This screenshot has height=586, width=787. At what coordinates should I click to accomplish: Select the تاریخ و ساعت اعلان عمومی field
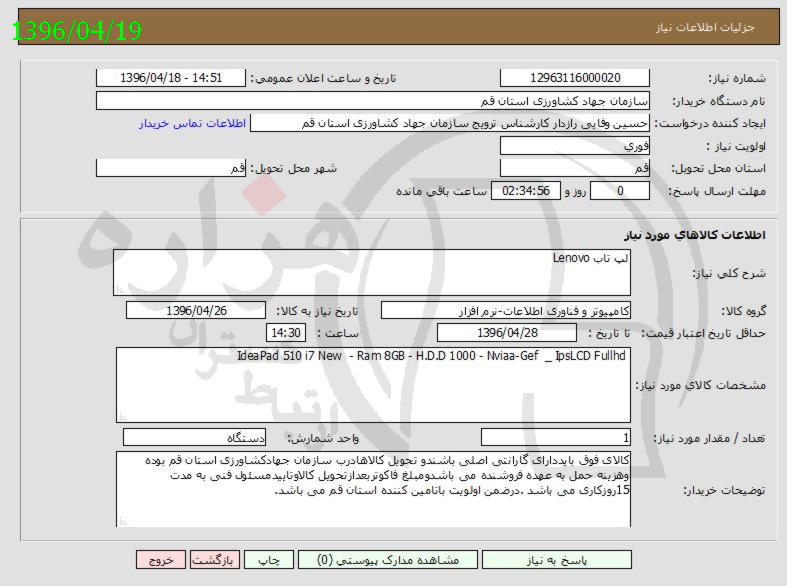pos(170,78)
